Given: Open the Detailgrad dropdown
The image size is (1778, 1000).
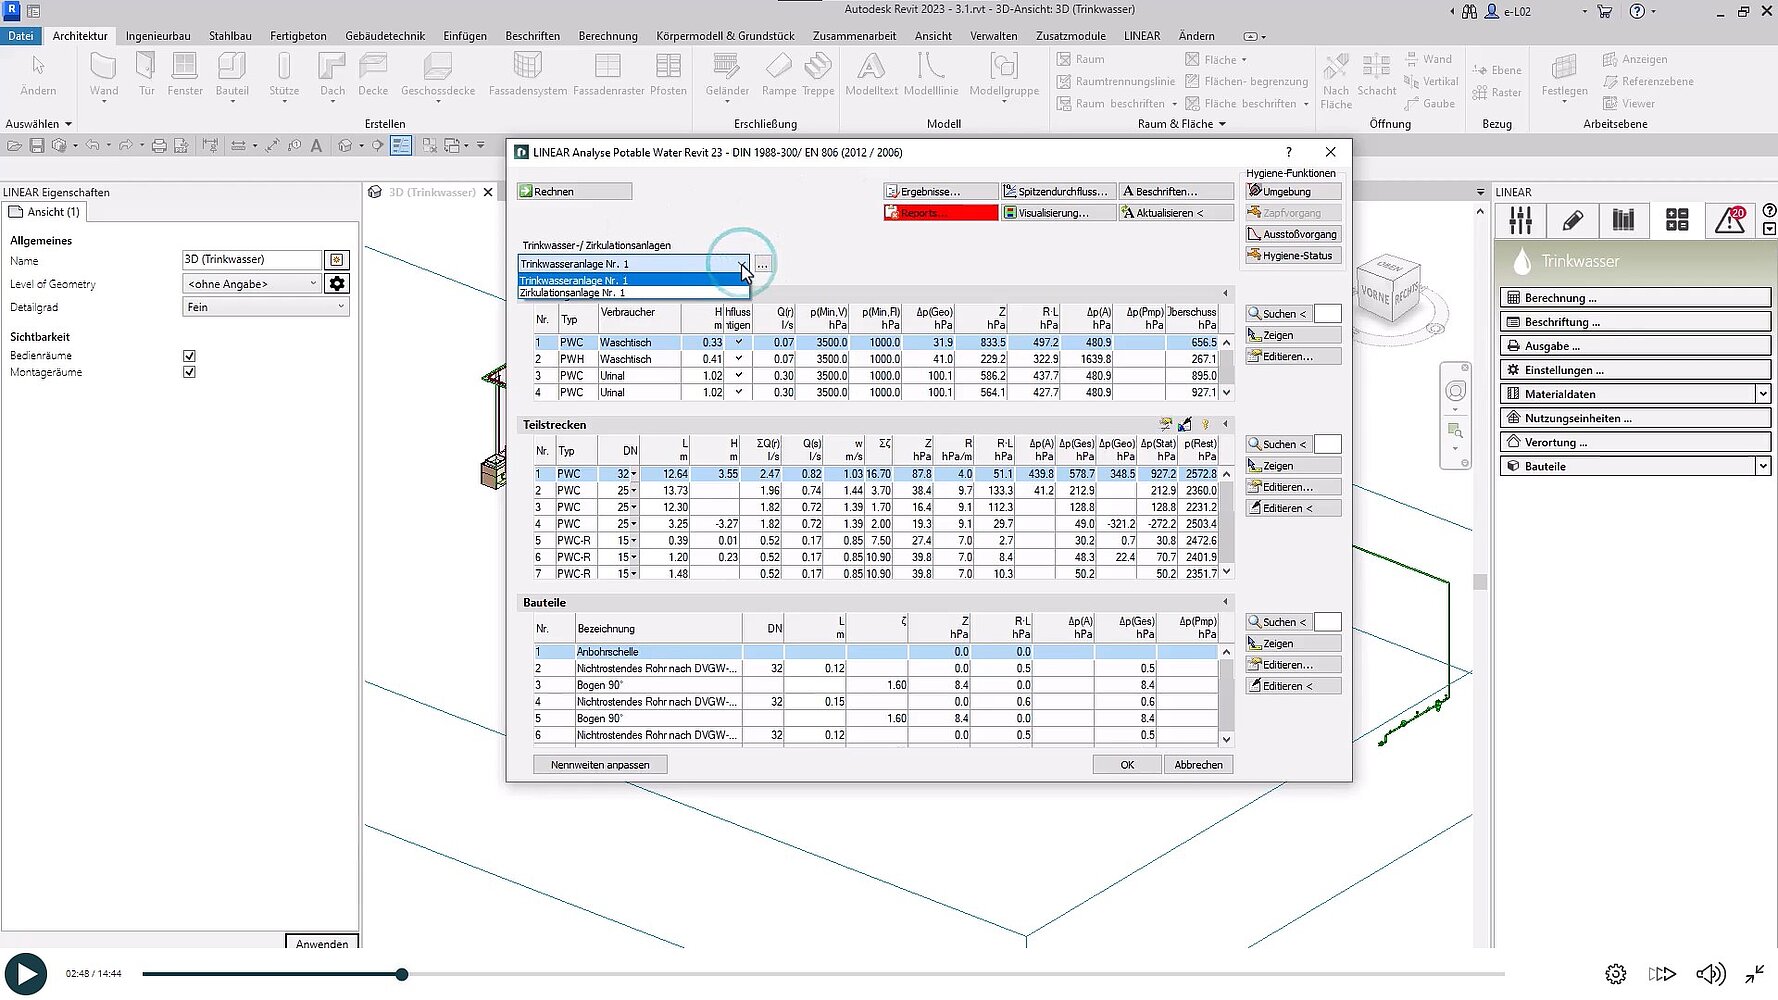Looking at the screenshot, I should click(266, 307).
